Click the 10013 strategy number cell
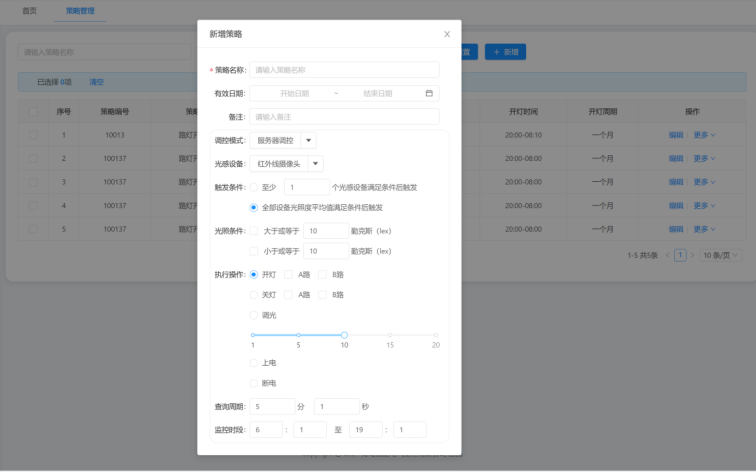 [115, 135]
